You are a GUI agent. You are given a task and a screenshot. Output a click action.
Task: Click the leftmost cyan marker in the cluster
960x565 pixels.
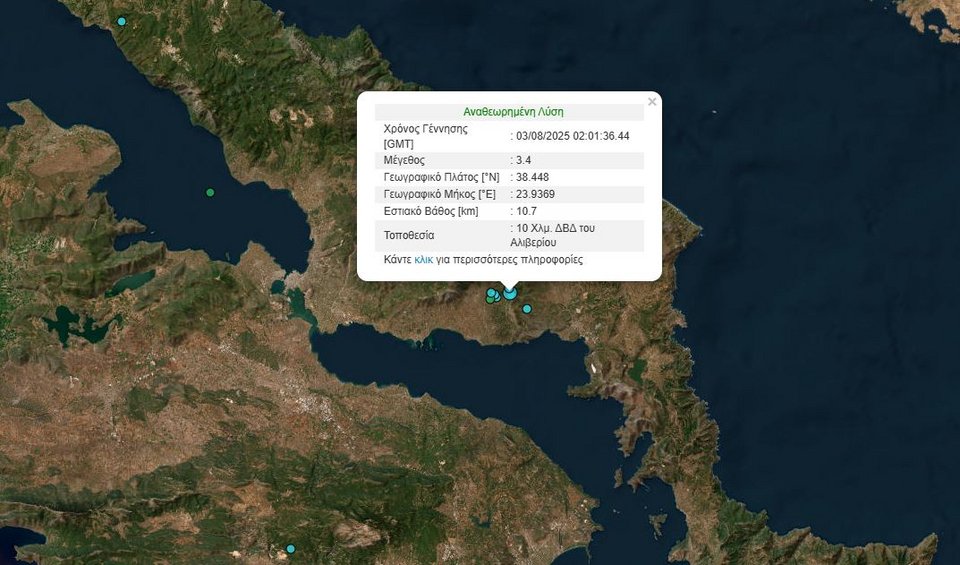click(490, 293)
